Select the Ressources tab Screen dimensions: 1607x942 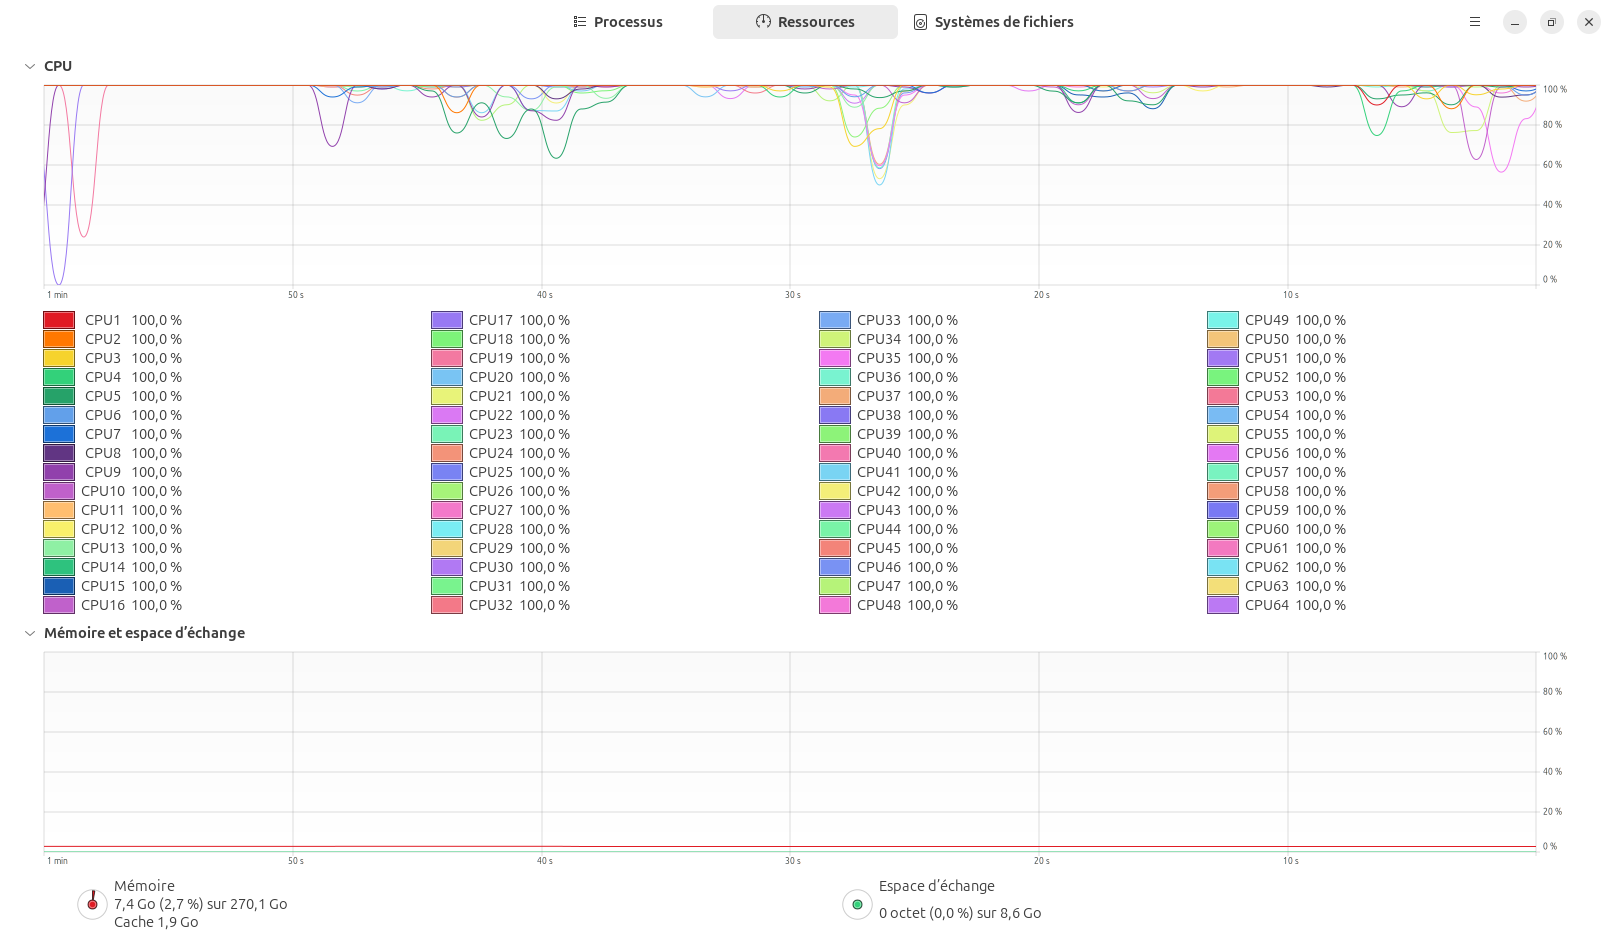click(x=805, y=22)
